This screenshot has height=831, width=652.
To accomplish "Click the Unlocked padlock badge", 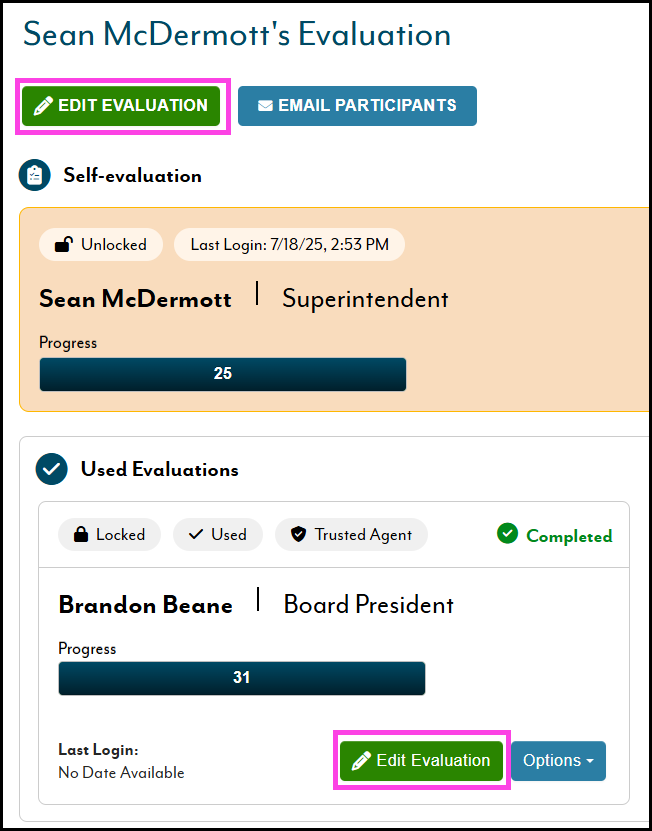I will pos(100,244).
